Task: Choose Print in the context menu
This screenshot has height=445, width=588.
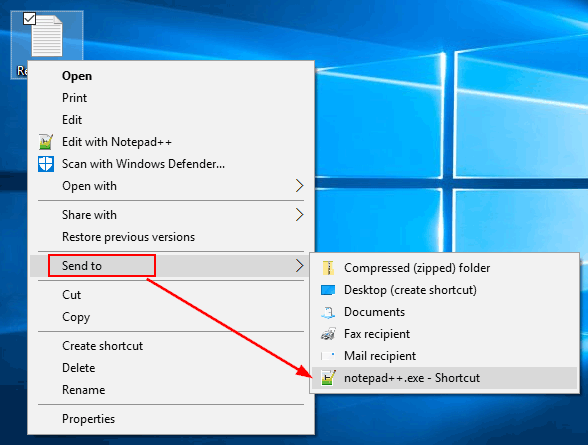Action: click(171, 98)
